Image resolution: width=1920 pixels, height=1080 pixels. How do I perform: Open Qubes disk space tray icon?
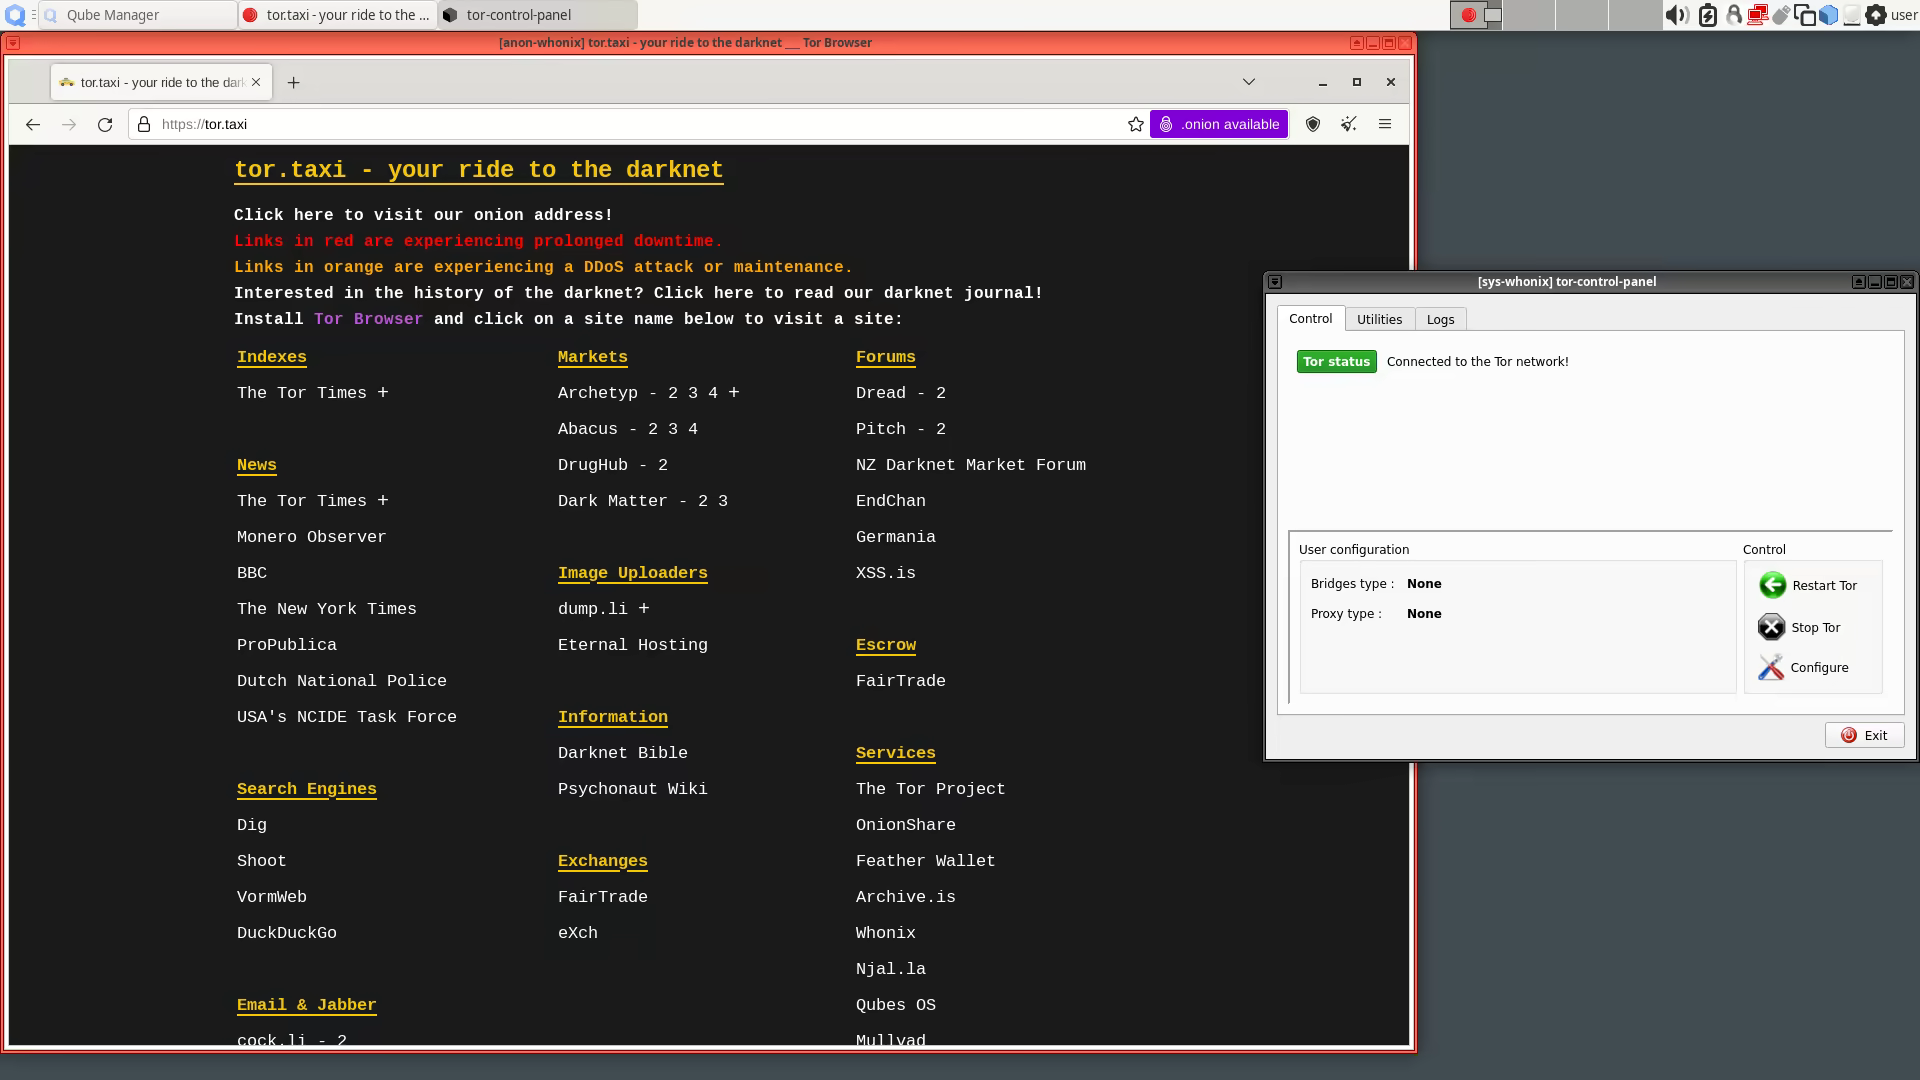[x=1852, y=15]
